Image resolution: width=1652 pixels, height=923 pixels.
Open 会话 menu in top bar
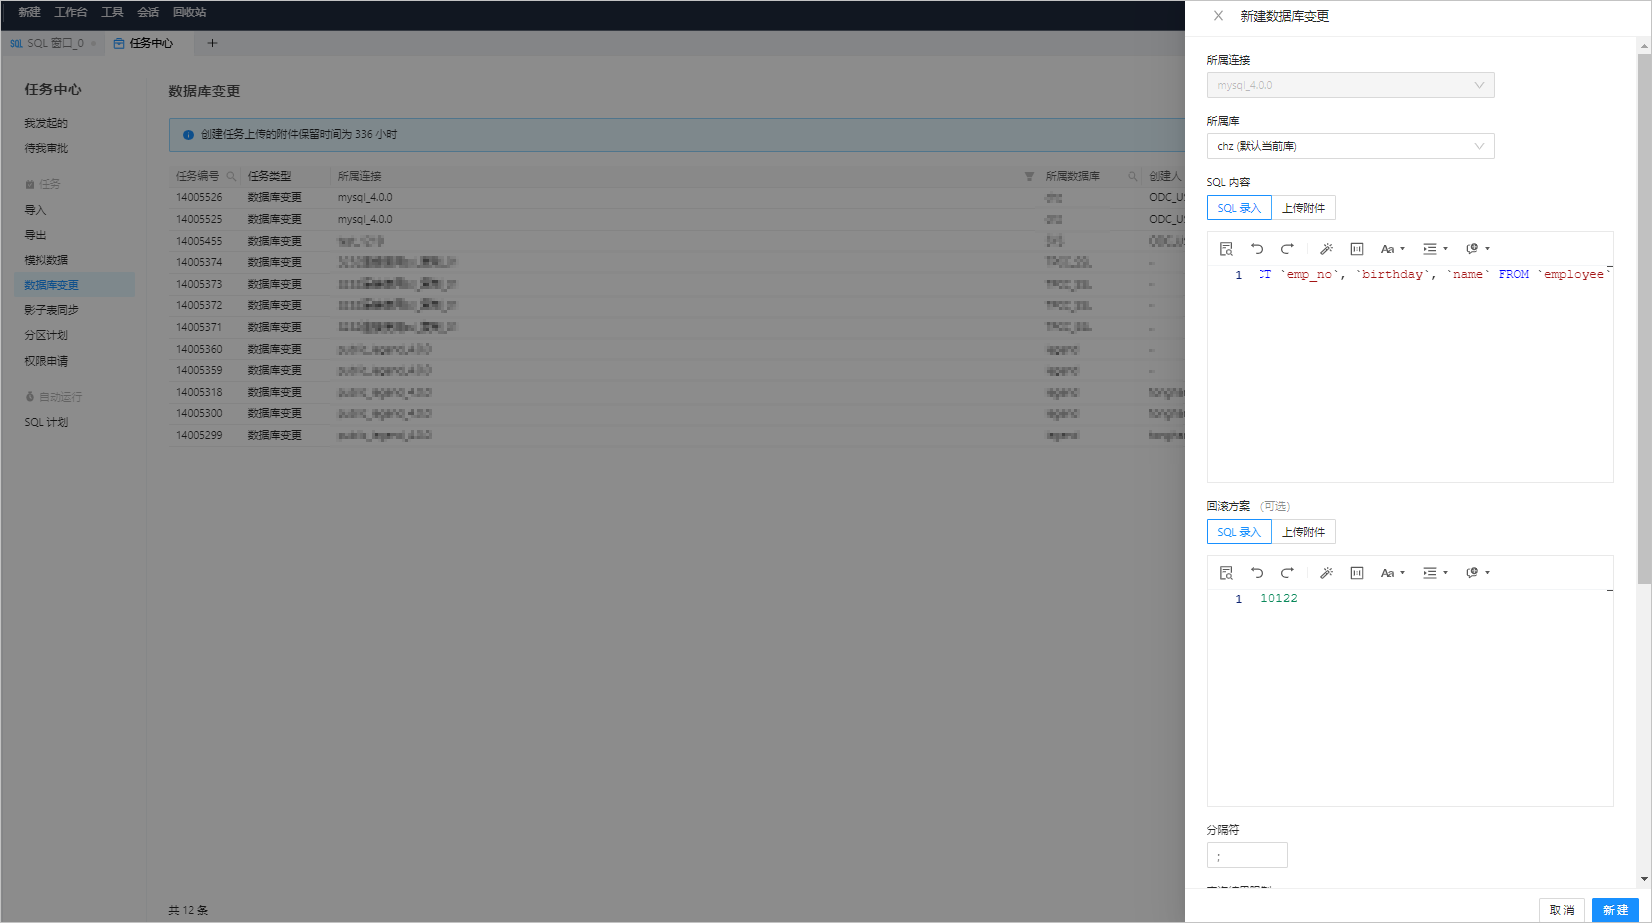click(x=148, y=12)
